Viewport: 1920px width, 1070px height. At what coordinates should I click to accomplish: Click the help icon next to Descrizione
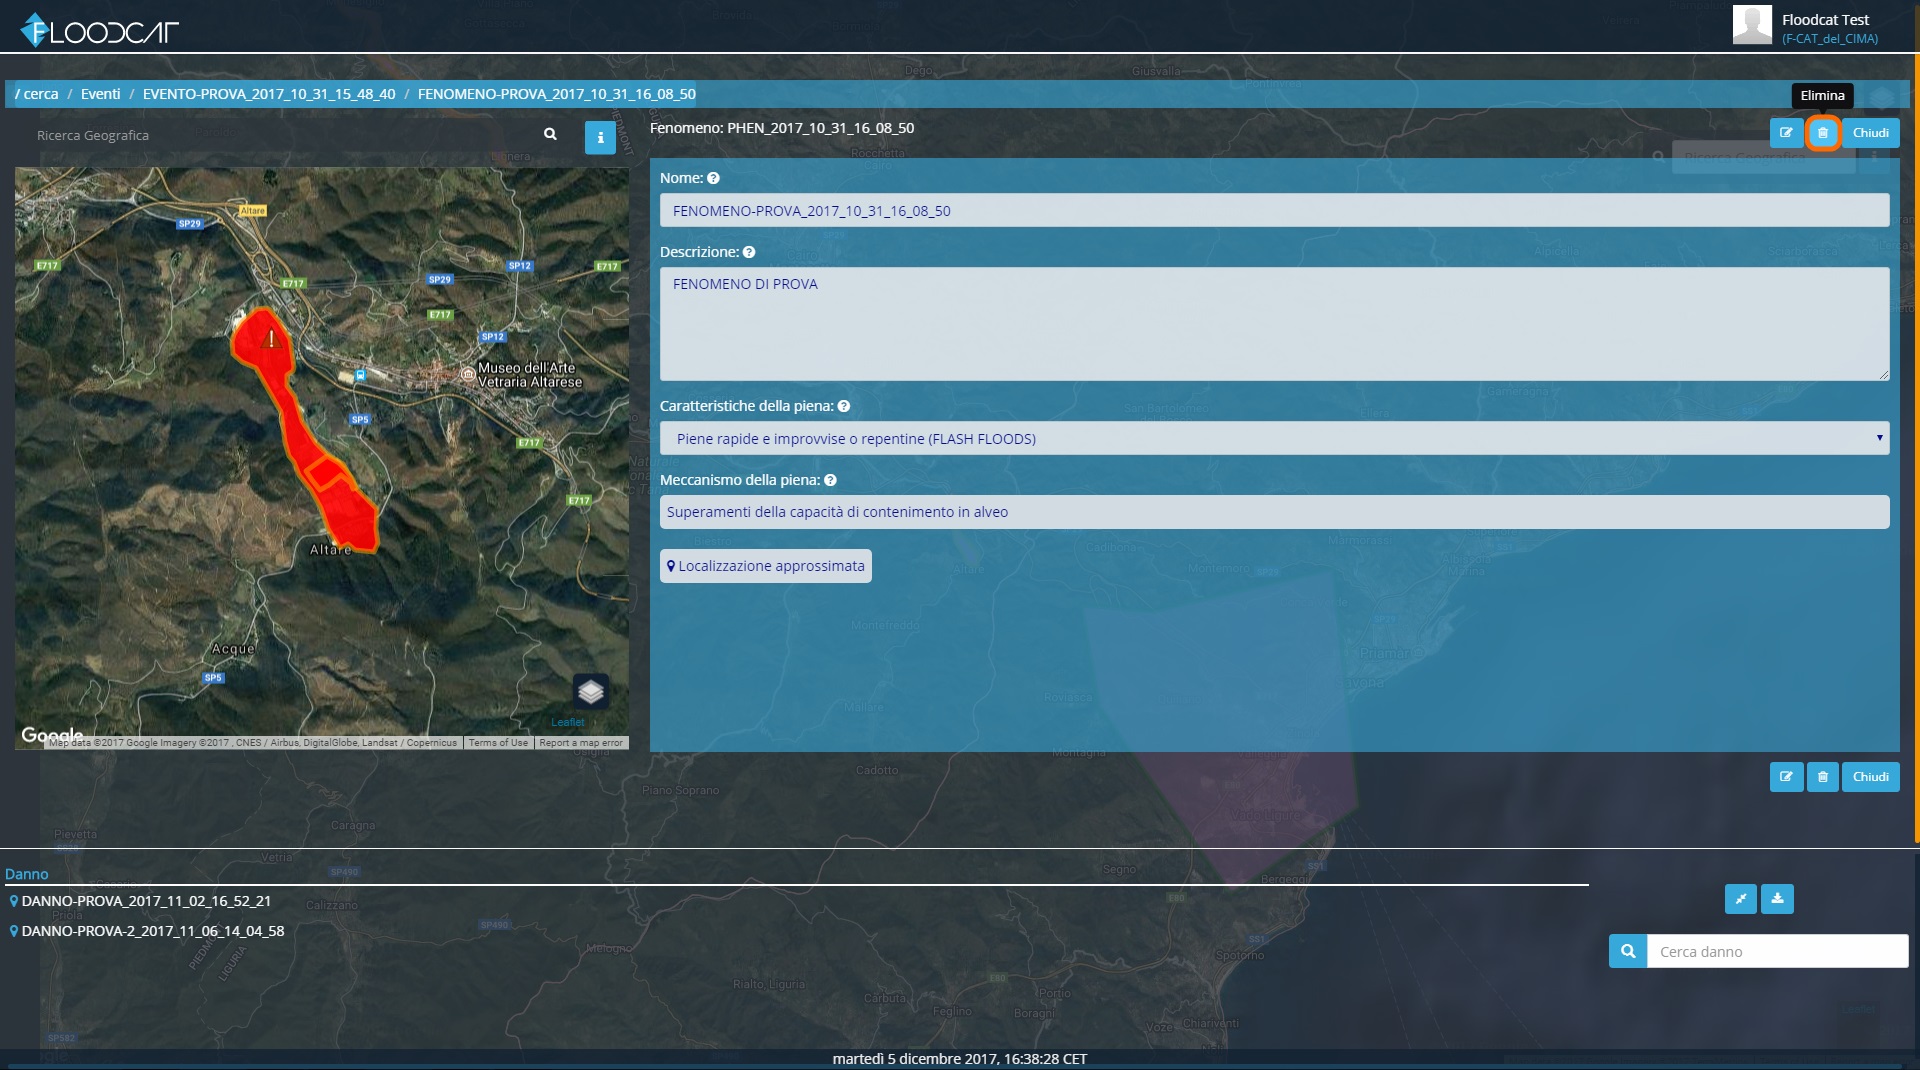(x=749, y=252)
